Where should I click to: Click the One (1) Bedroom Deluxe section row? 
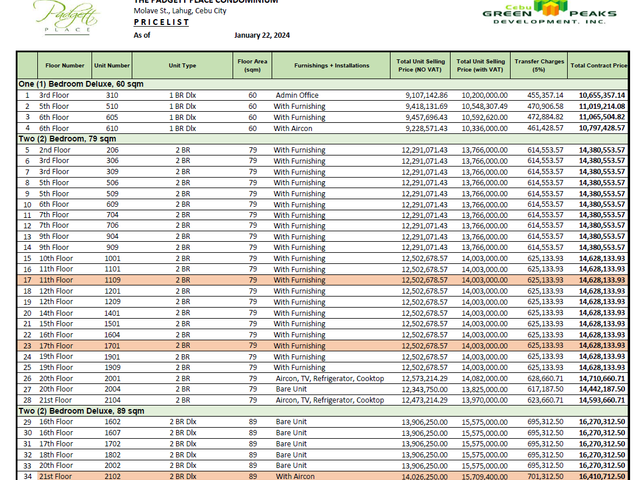tap(322, 84)
